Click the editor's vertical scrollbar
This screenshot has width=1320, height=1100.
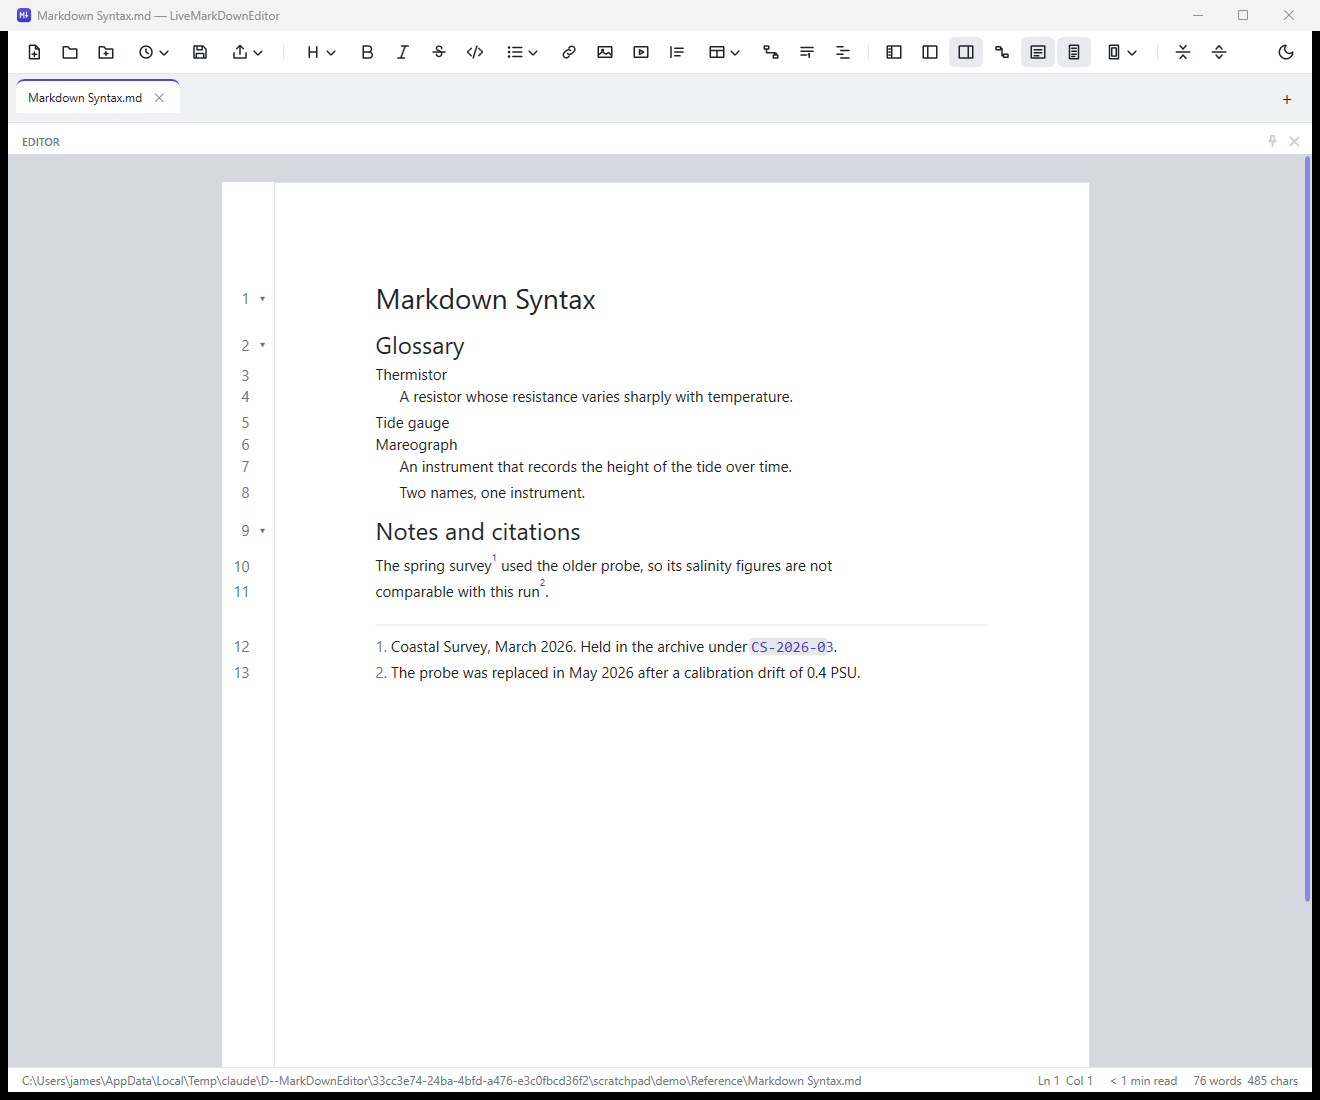point(1307,528)
